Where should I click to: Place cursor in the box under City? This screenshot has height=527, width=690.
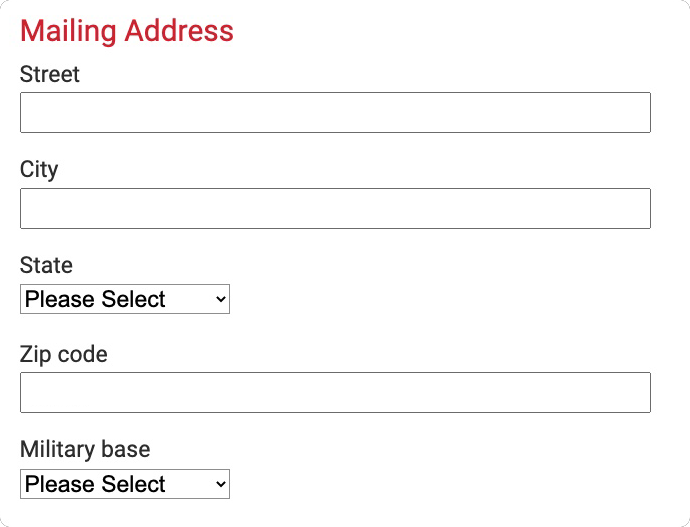pos(335,208)
